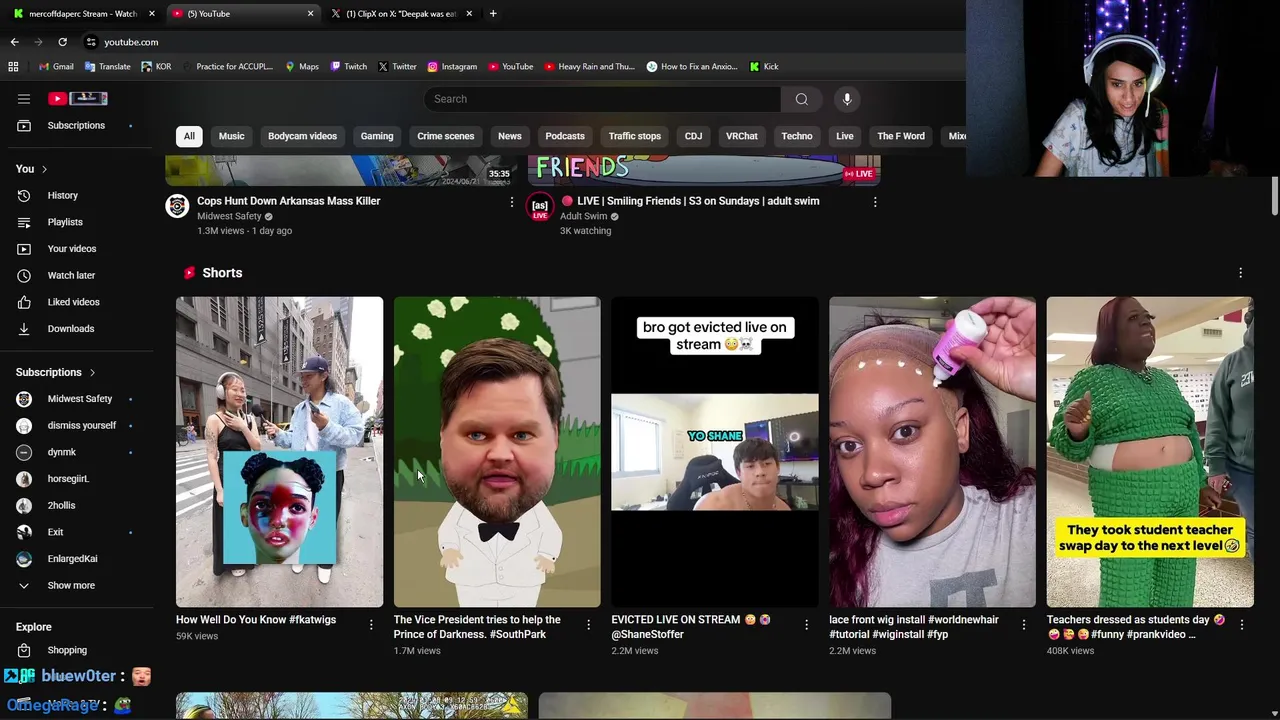This screenshot has width=1280, height=720.
Task: Open options for Smiling Friends live video
Action: [875, 202]
